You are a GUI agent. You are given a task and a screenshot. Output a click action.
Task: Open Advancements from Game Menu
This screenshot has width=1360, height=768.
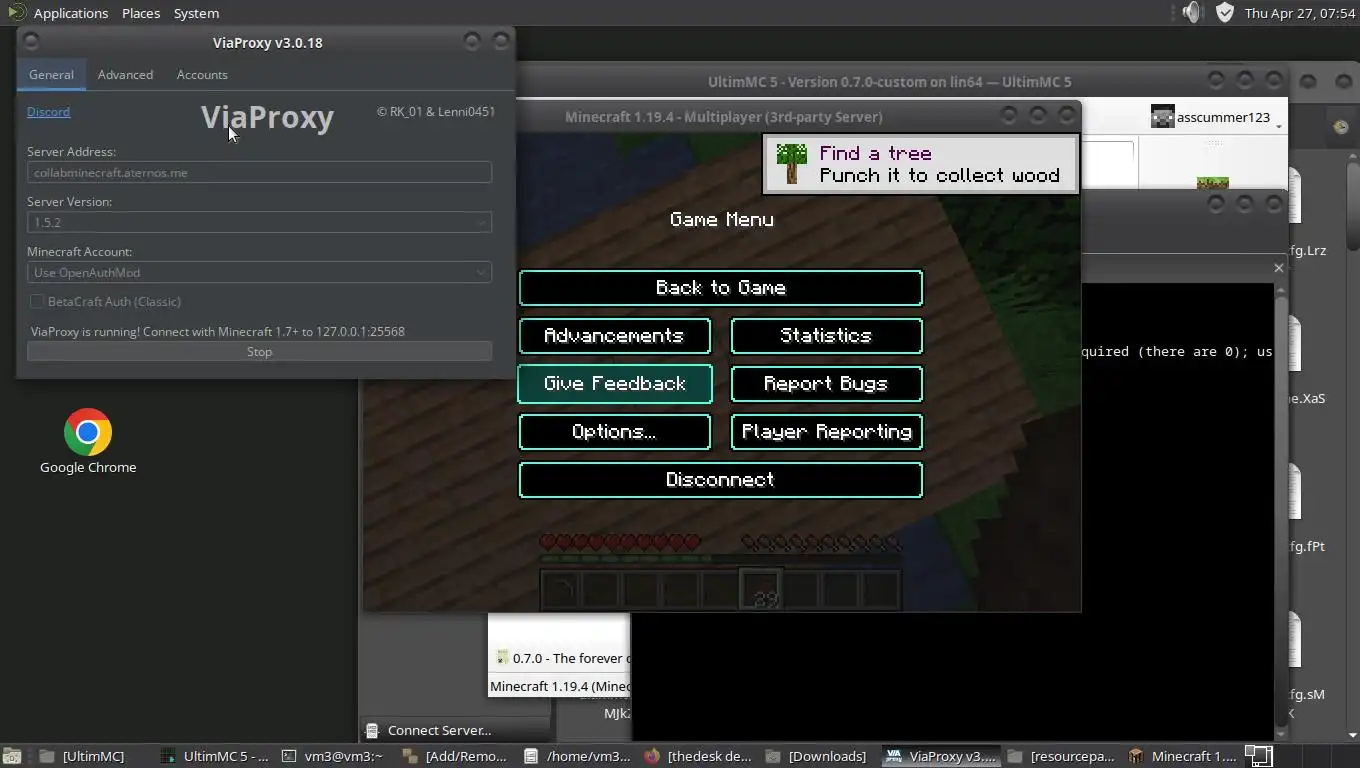614,335
